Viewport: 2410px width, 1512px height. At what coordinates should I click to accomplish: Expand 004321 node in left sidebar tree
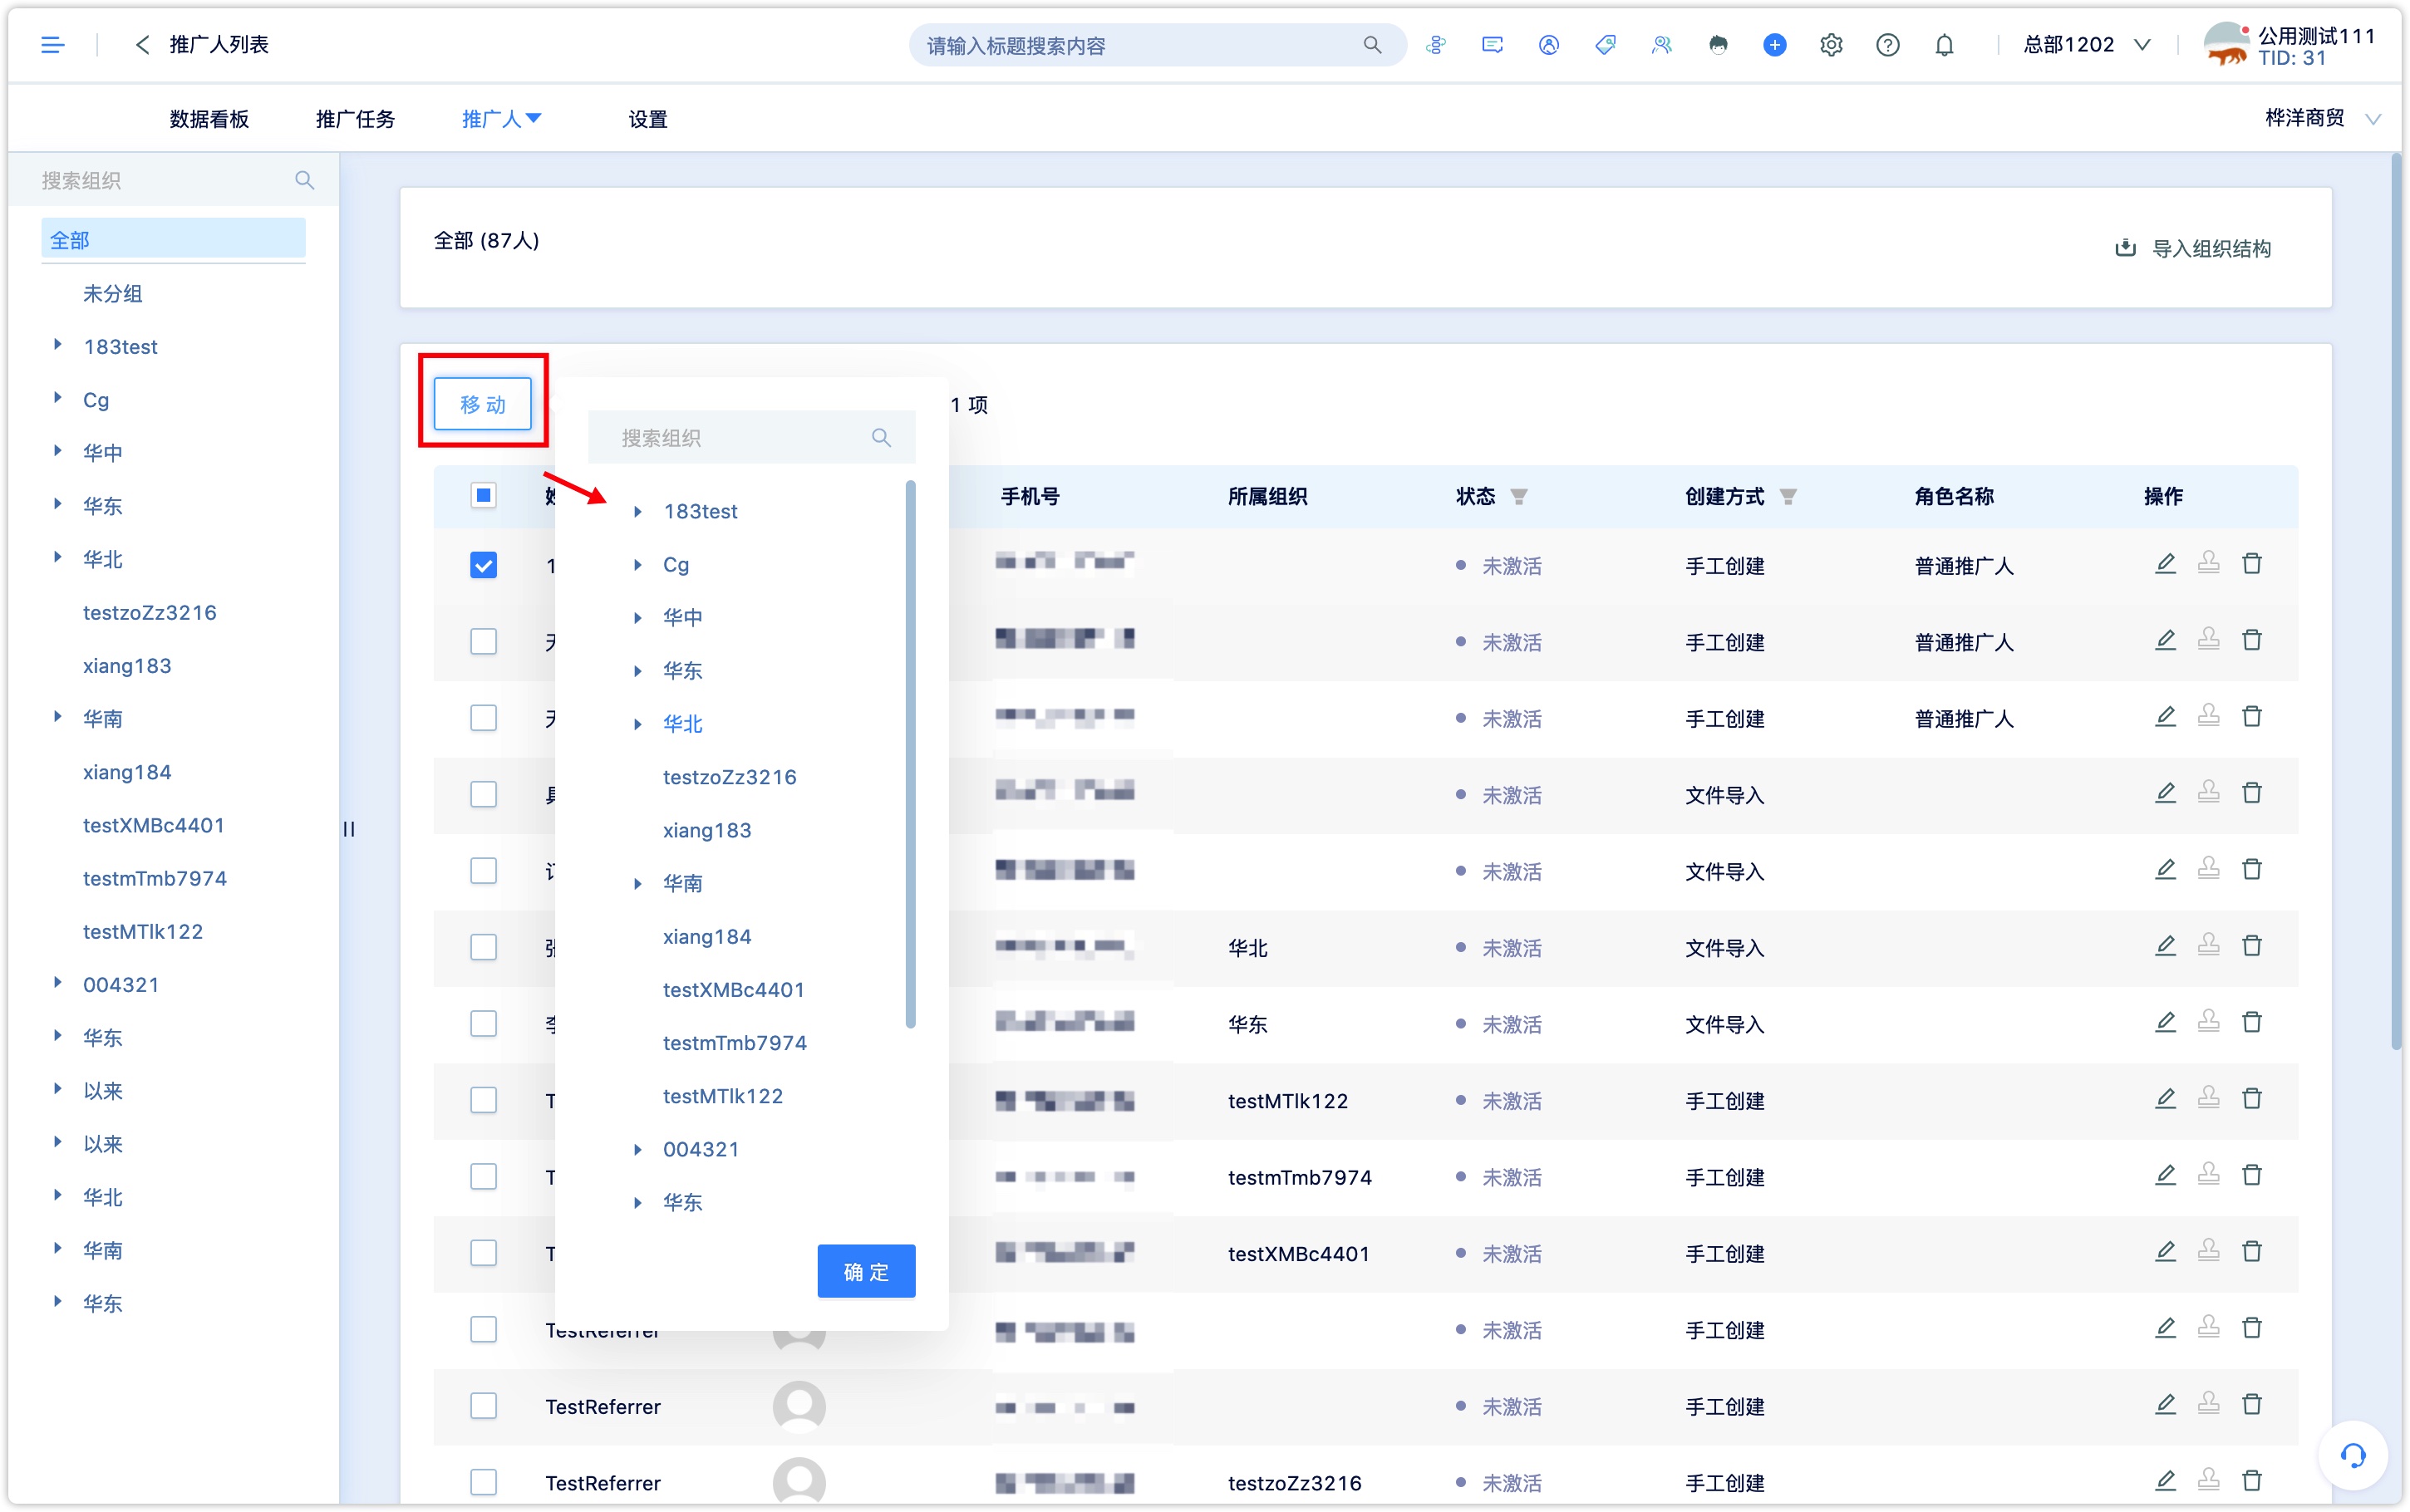(x=58, y=983)
